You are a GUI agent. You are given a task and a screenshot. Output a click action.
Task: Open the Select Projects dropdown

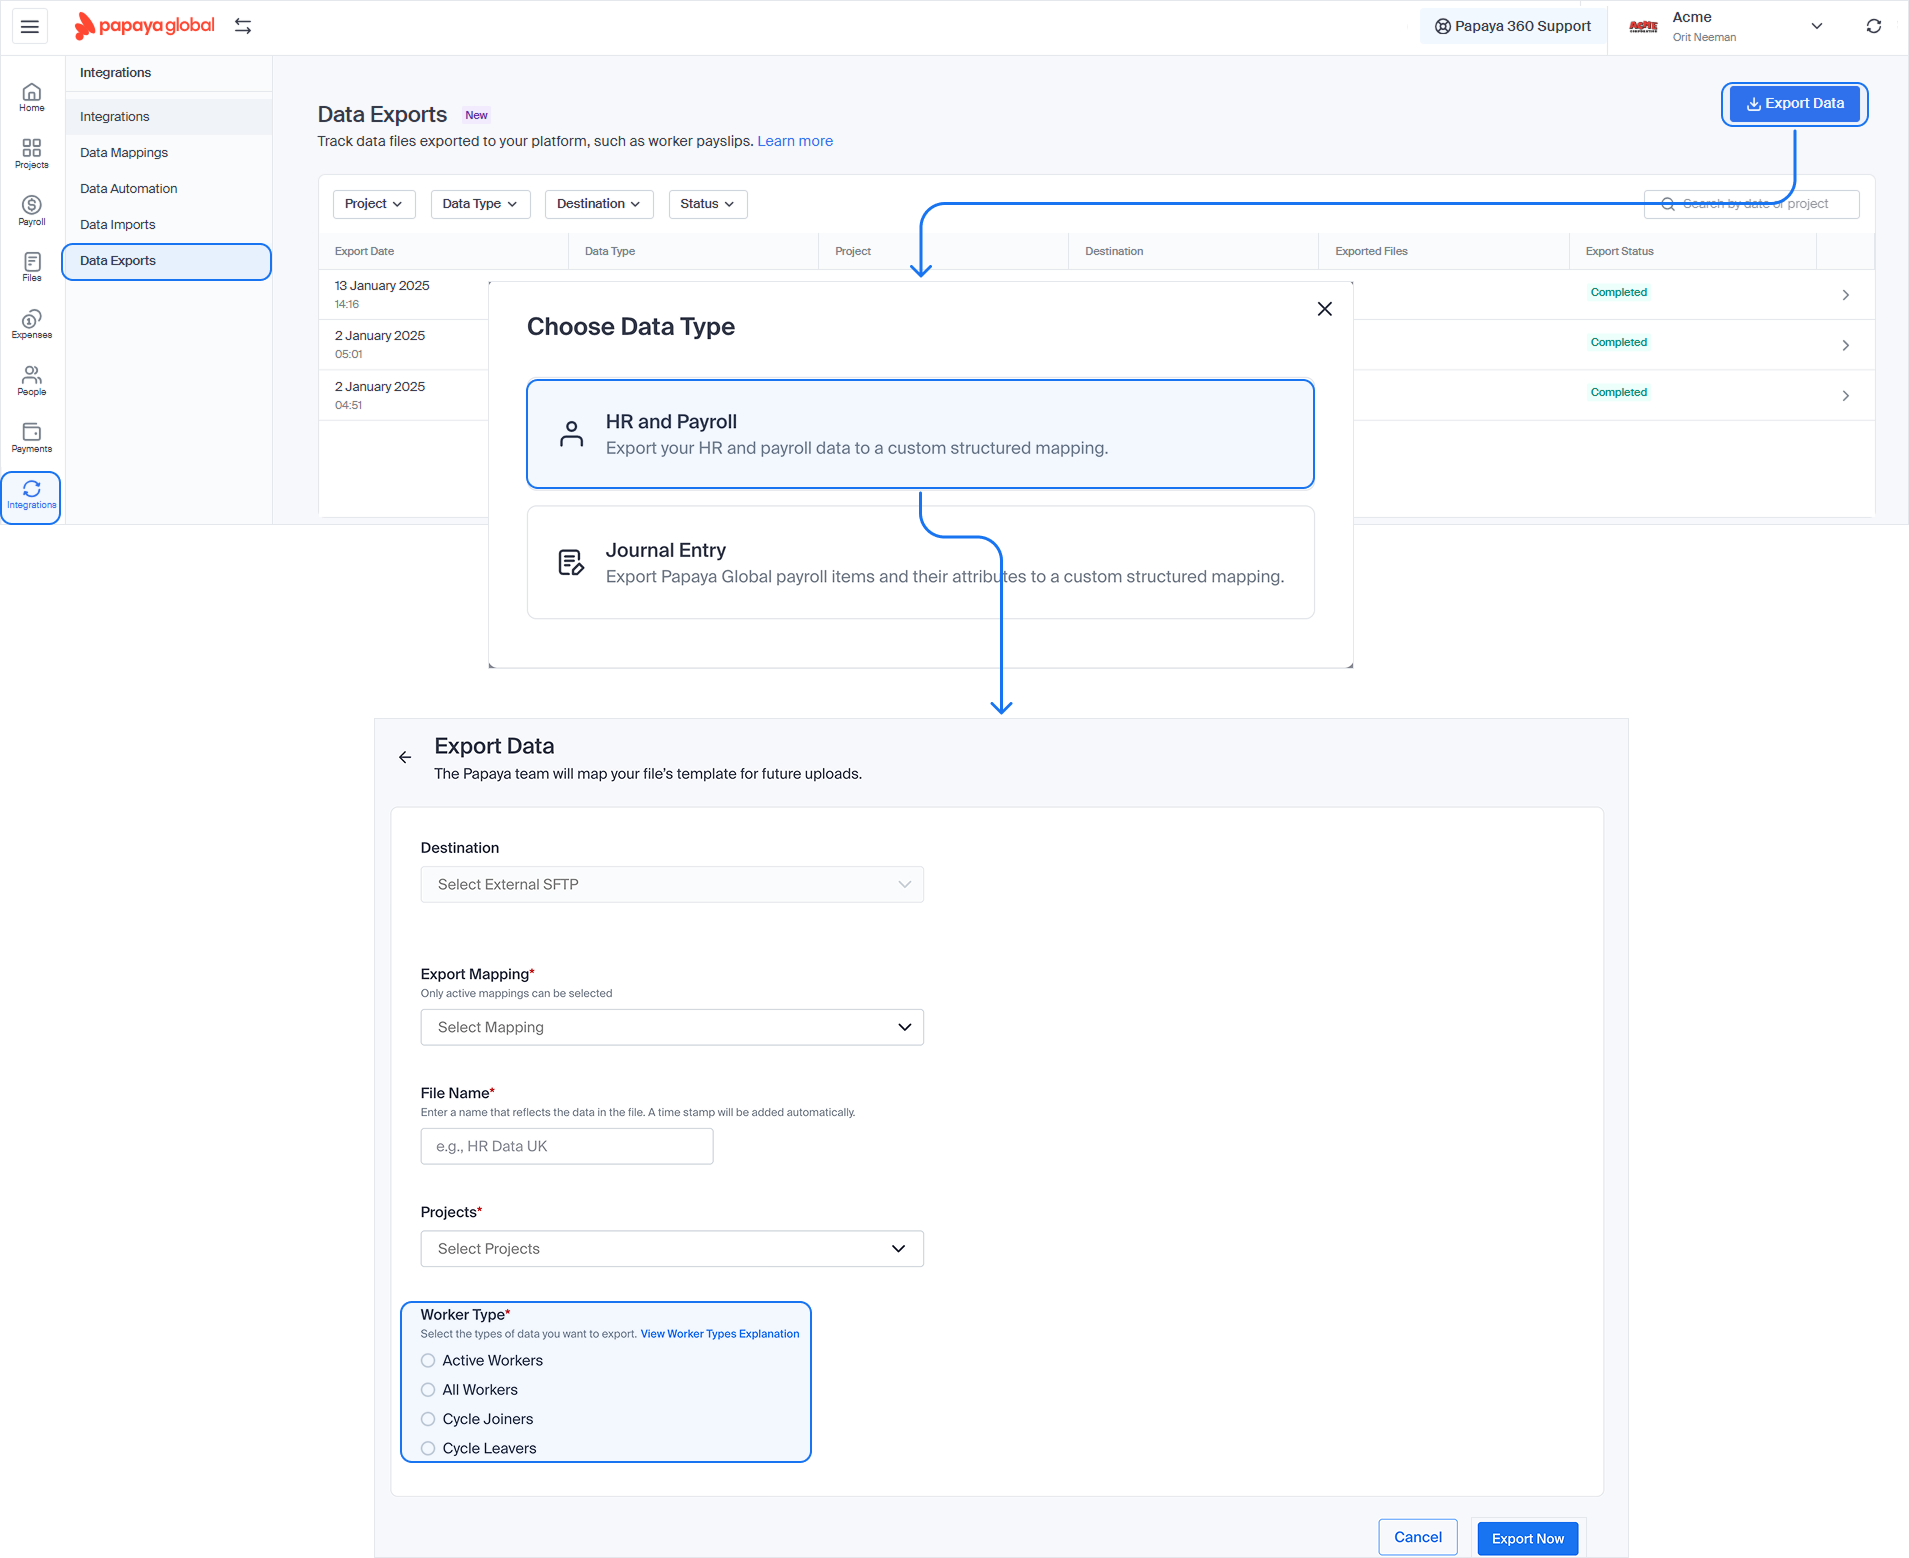click(672, 1249)
